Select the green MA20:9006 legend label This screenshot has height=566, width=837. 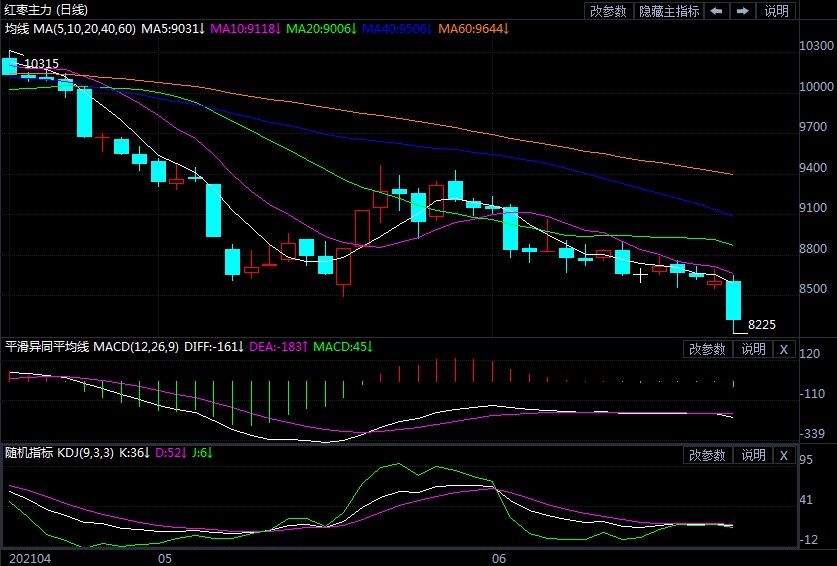click(321, 29)
